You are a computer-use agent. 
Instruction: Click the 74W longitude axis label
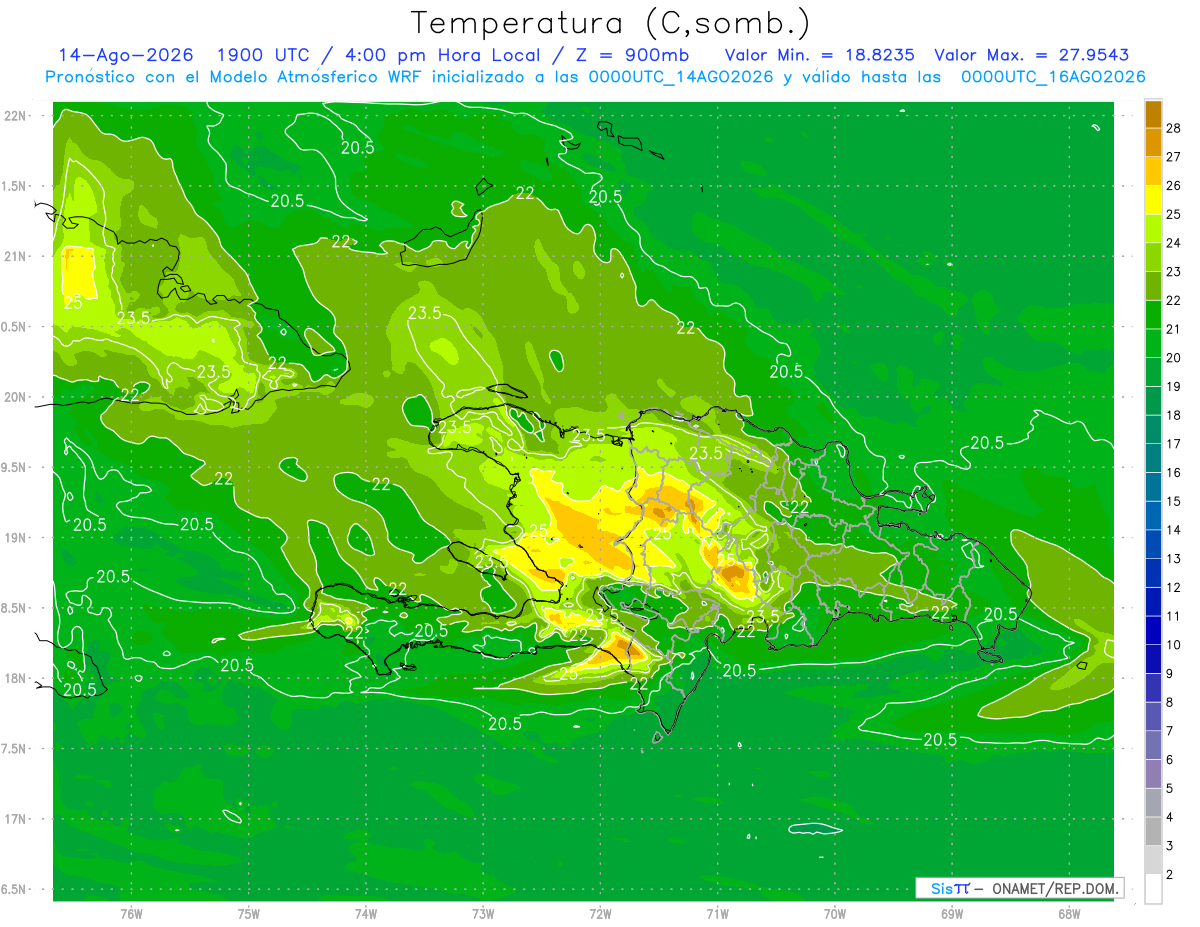tap(366, 913)
